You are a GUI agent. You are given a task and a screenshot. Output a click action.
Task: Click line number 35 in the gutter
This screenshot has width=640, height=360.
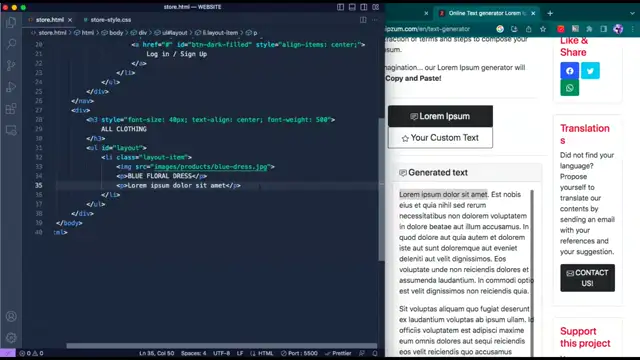(38, 185)
